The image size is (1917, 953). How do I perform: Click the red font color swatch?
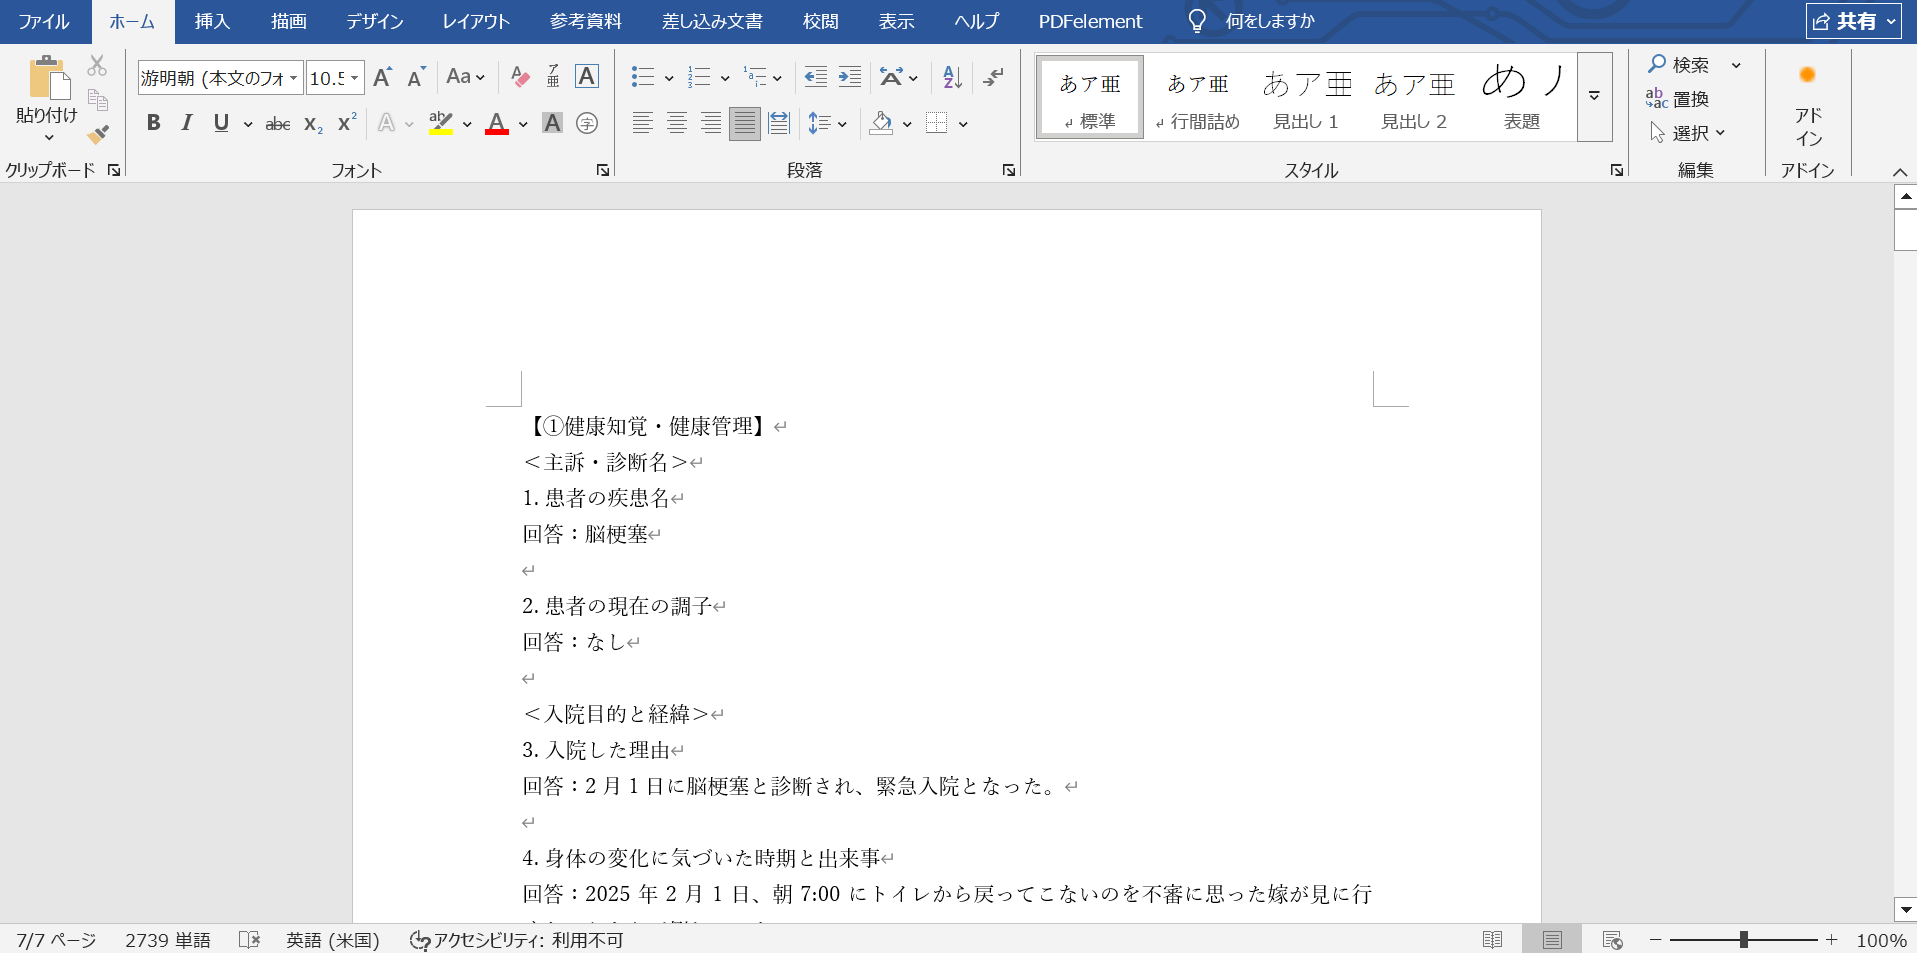click(497, 123)
